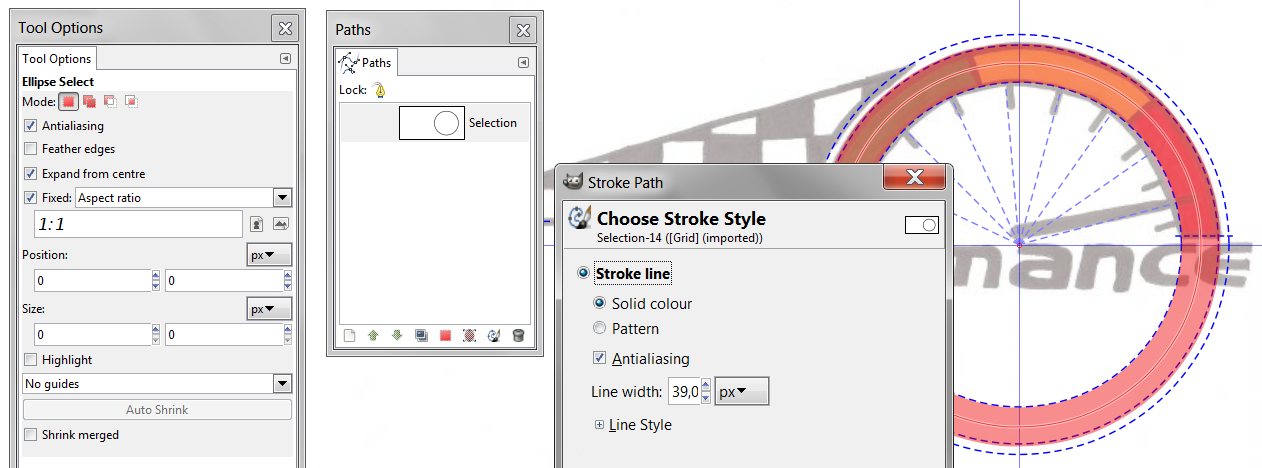Enable the Feather edges checkbox

pos(30,149)
